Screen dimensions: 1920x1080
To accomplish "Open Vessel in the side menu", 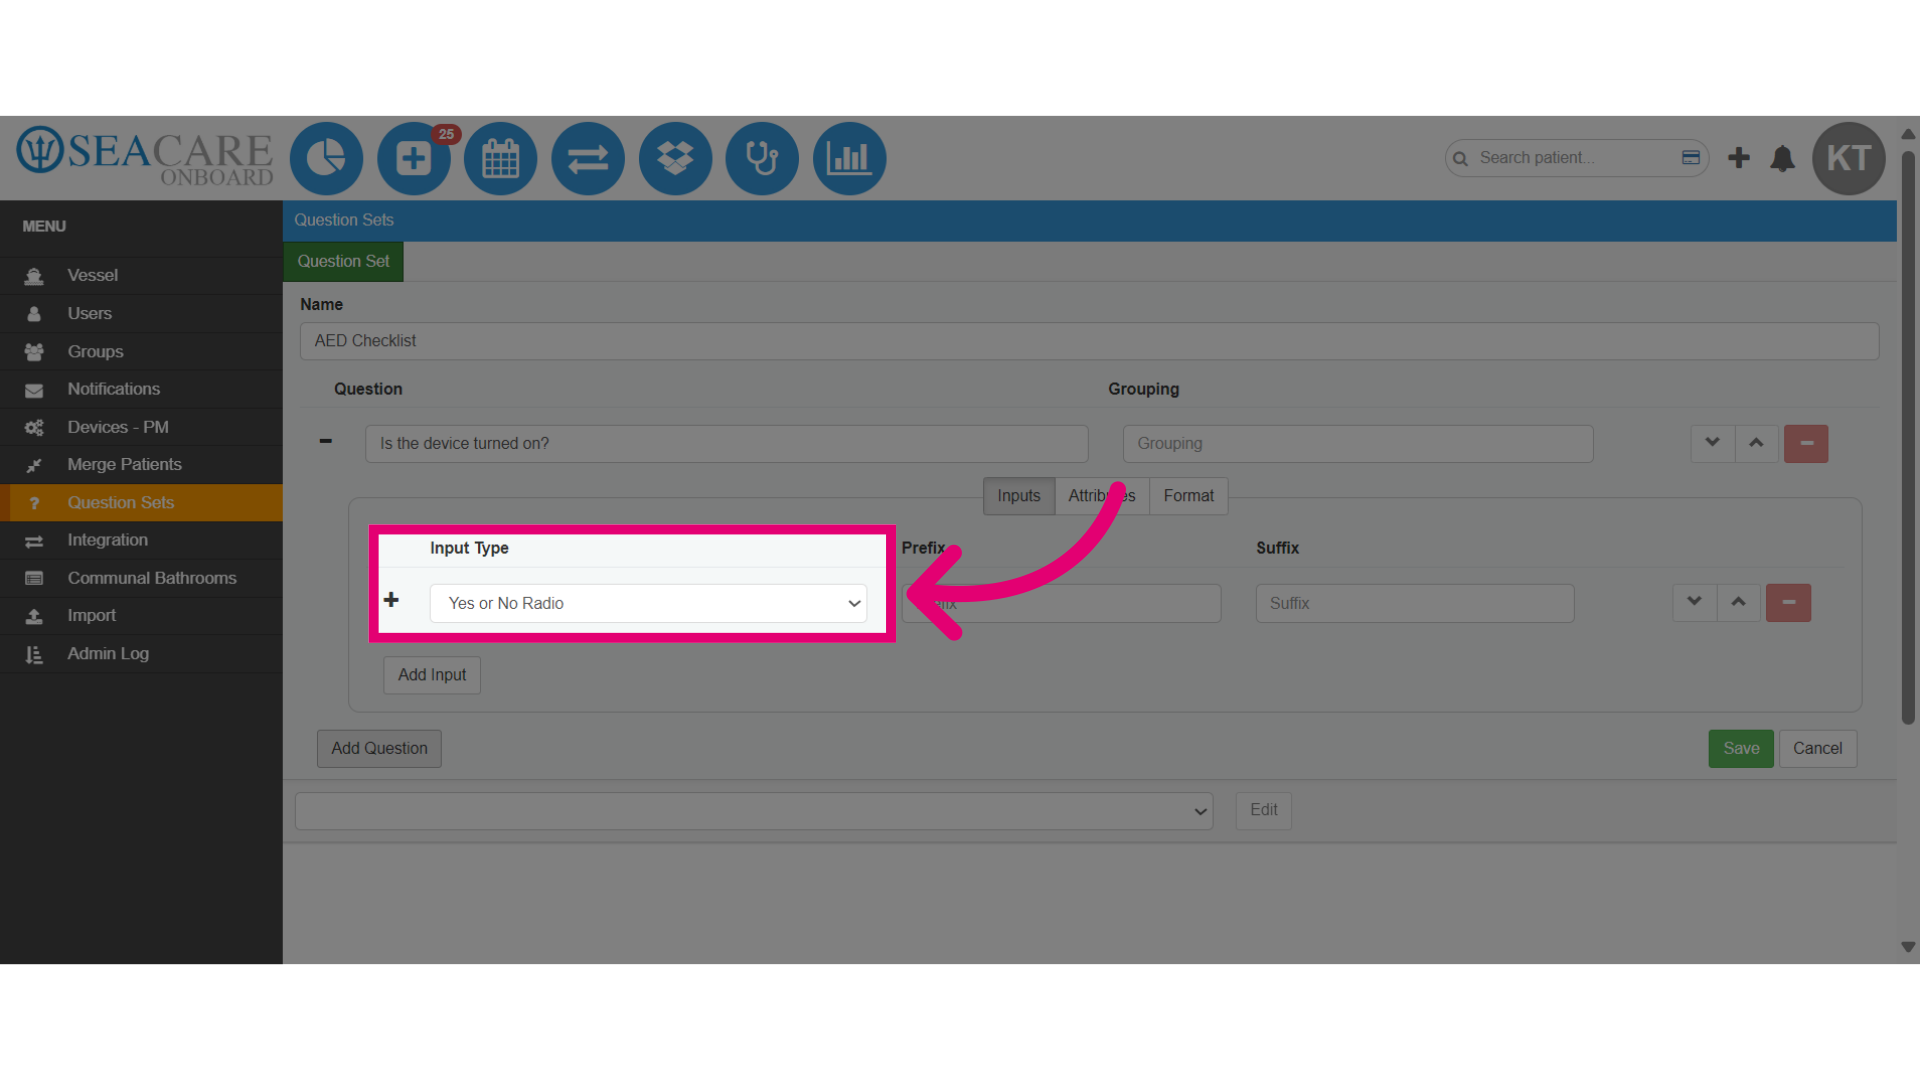I will [x=141, y=275].
